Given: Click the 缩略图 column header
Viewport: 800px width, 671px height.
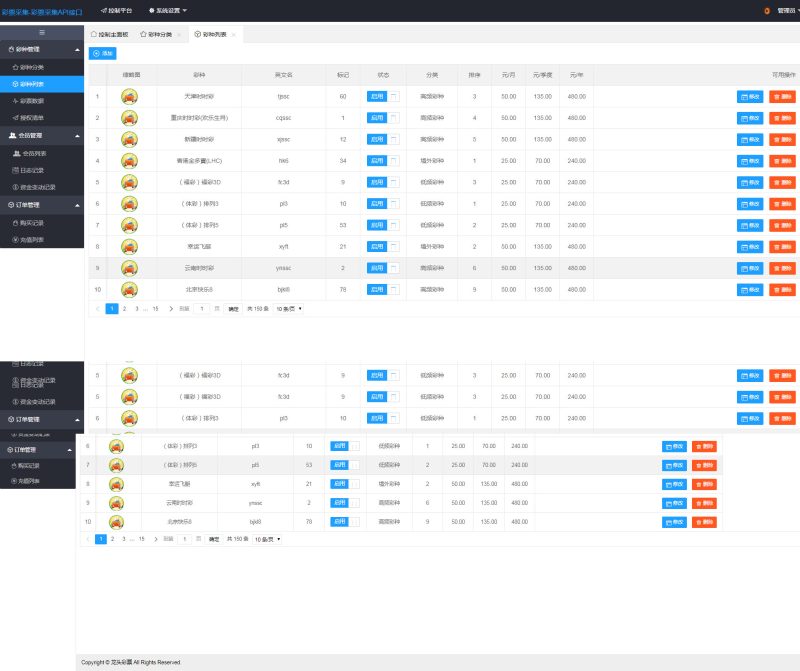Looking at the screenshot, I should [x=132, y=75].
